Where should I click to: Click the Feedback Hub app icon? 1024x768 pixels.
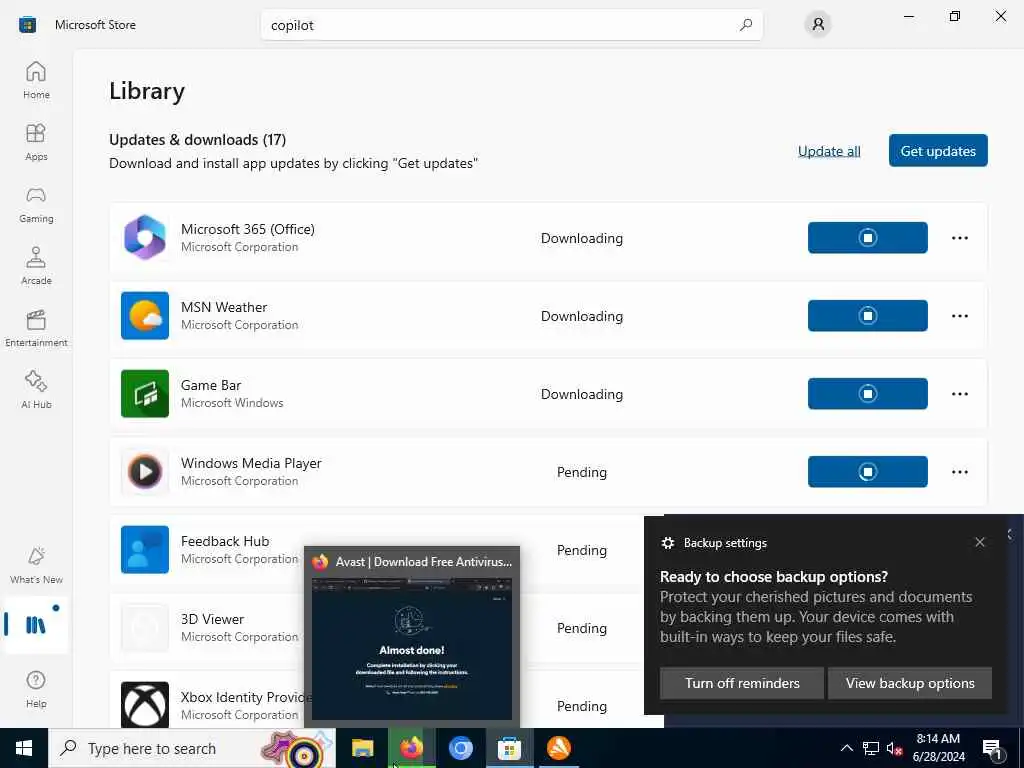[x=145, y=550]
